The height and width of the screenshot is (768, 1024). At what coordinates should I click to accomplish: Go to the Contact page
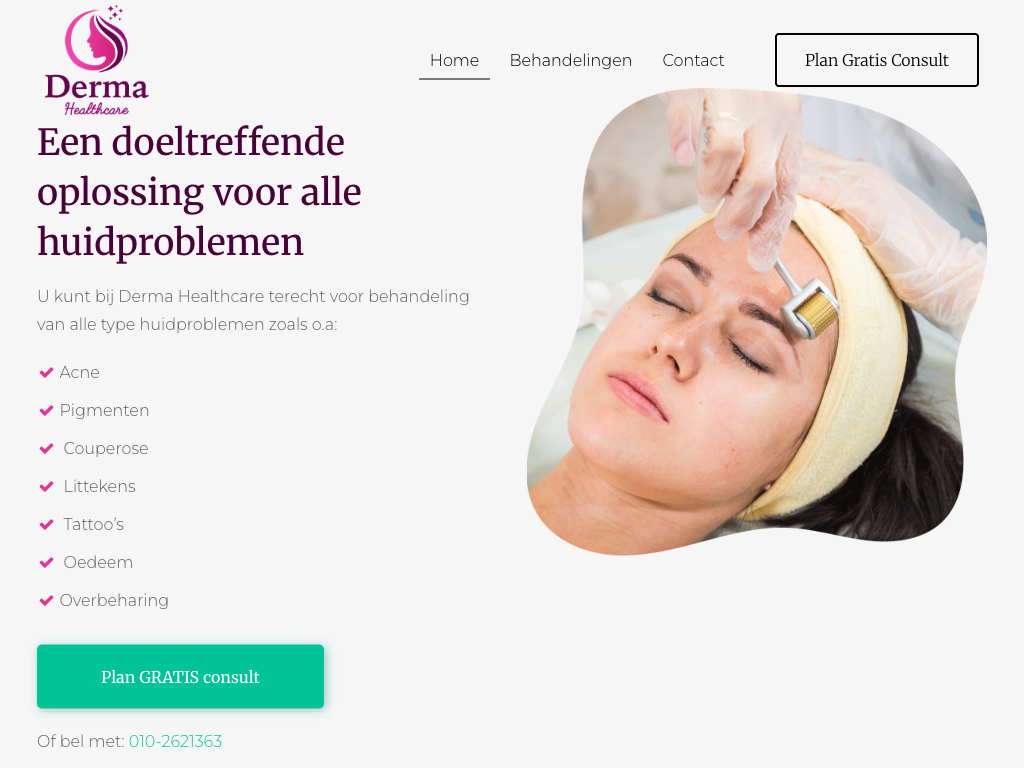tap(693, 60)
